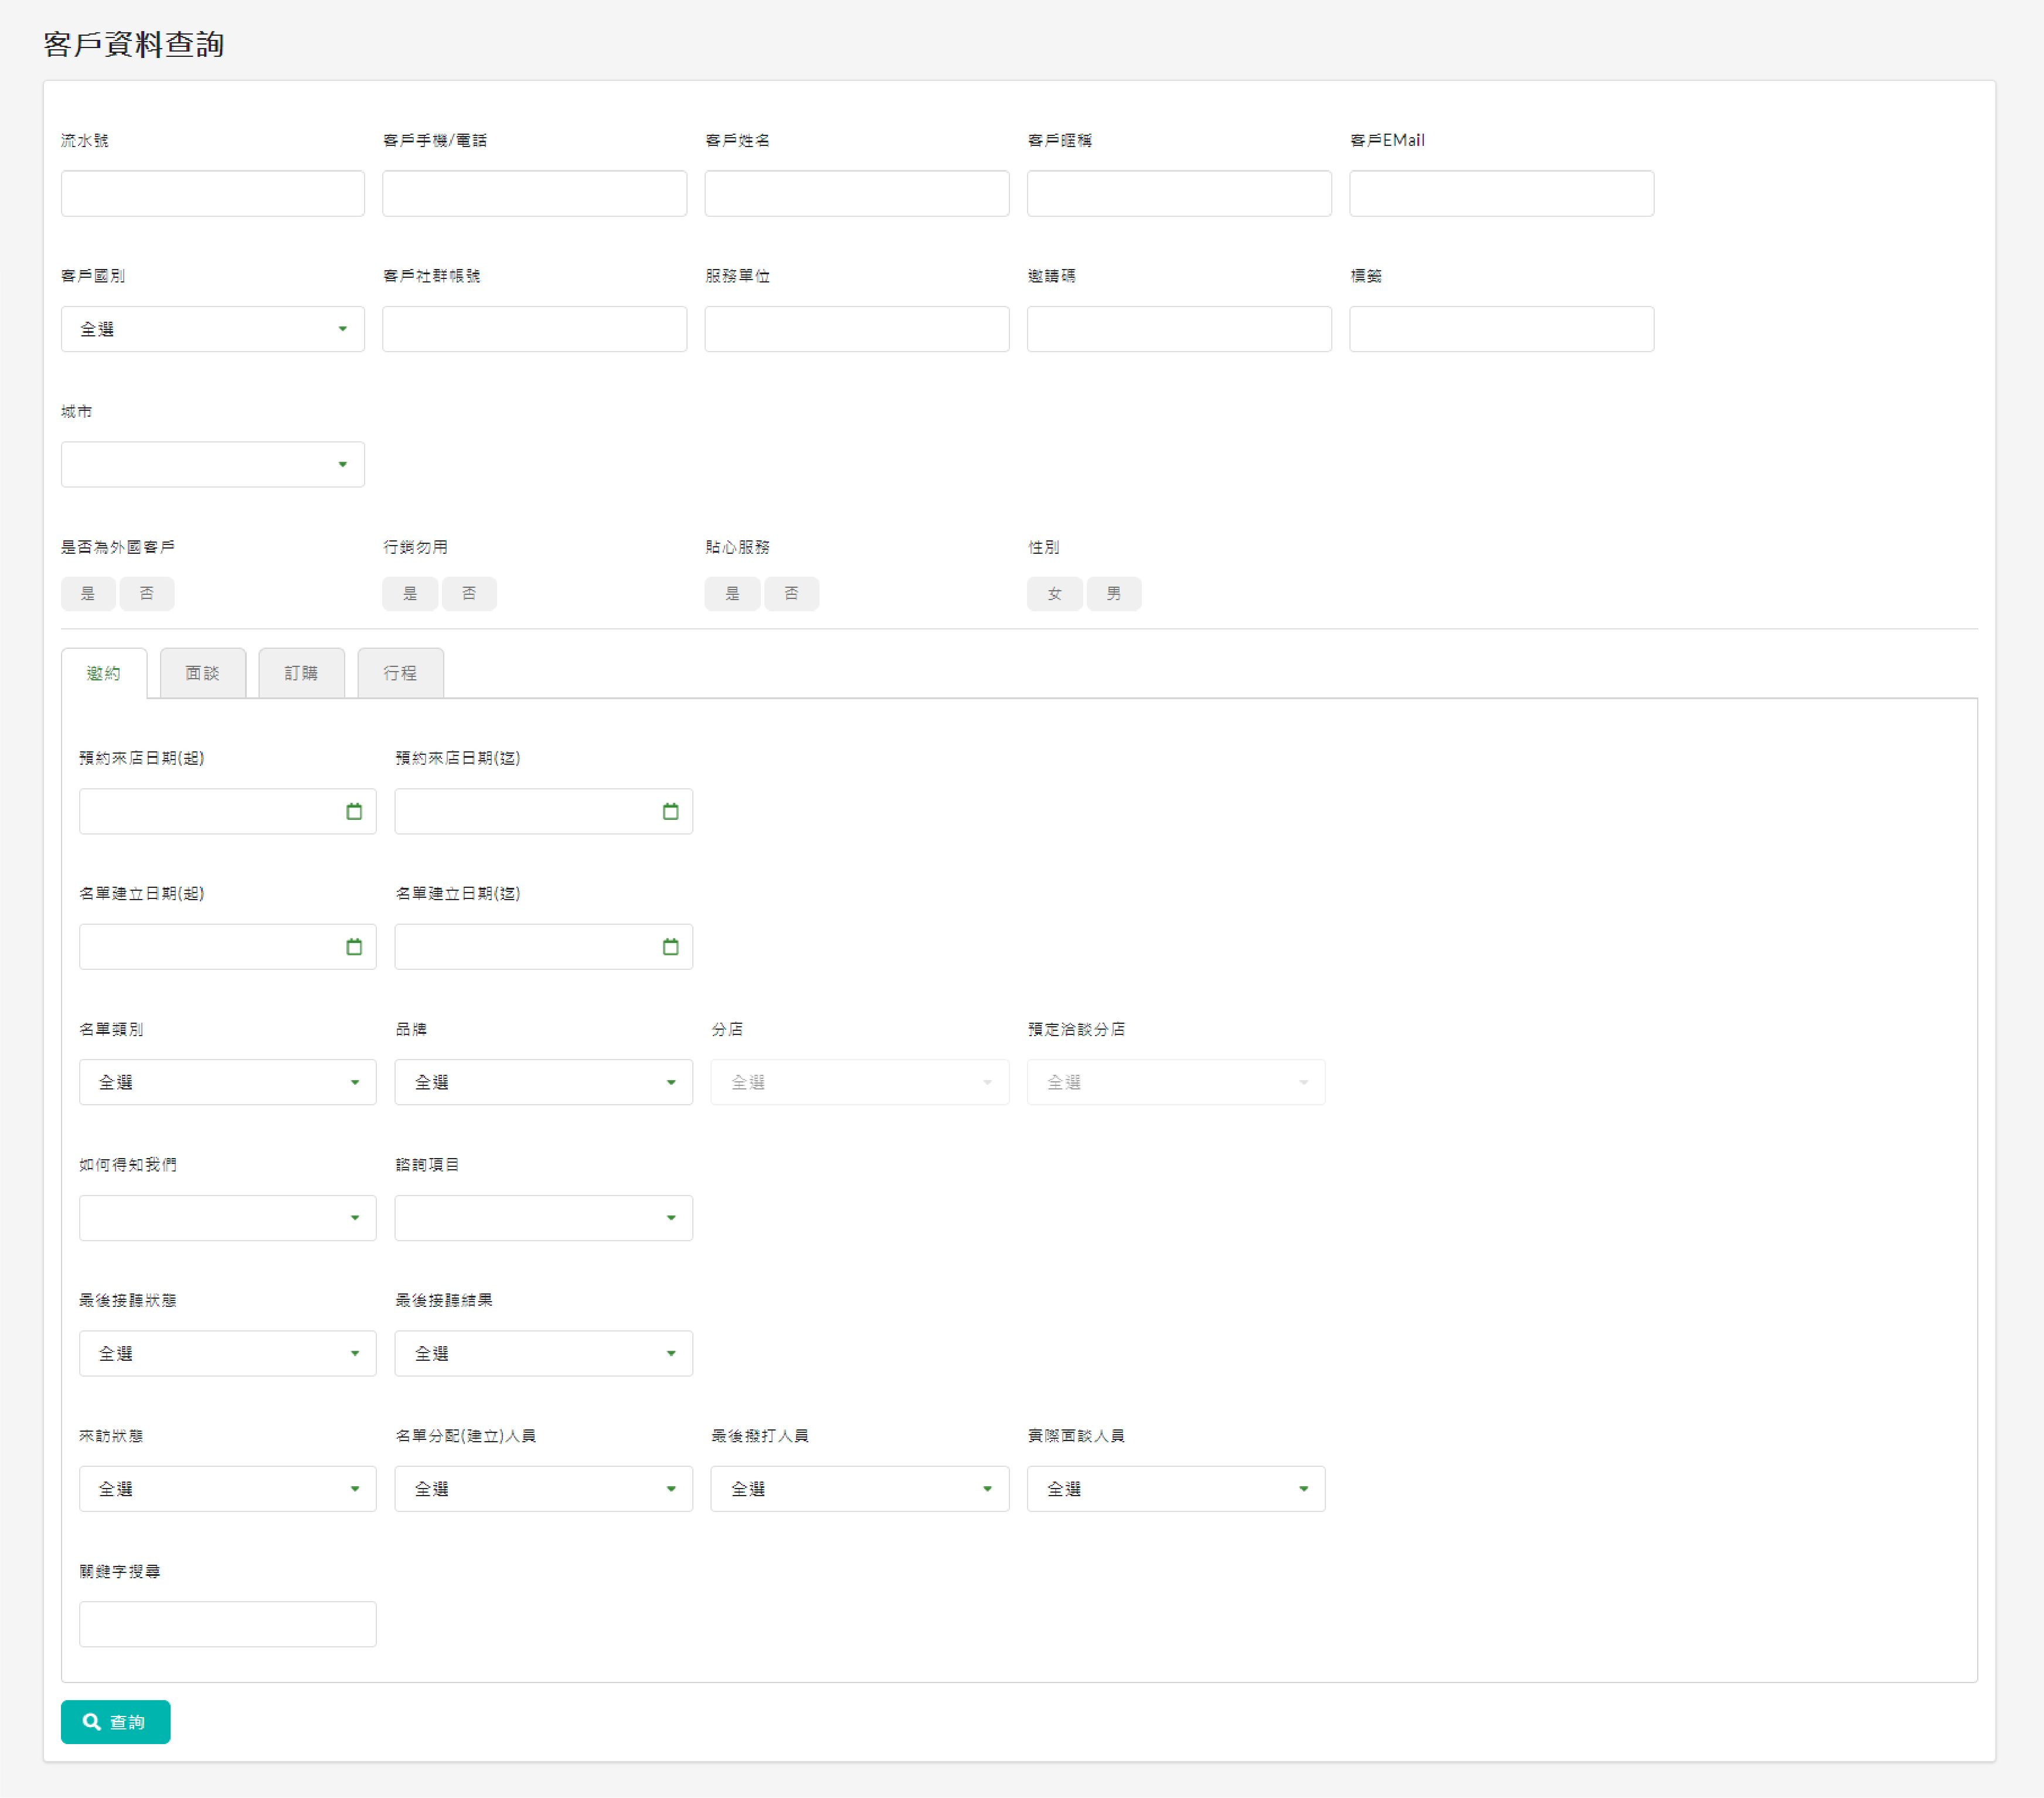Focus the 關鍵字搜尋 input field
This screenshot has width=2044, height=1798.
point(228,1624)
